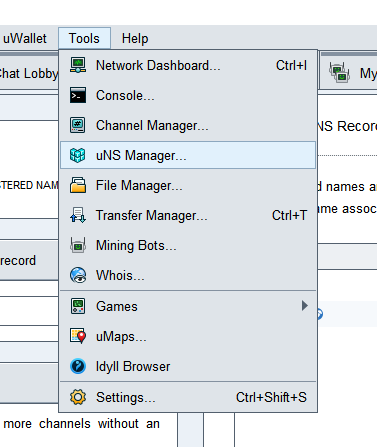Click the Console terminal icon
This screenshot has width=377, height=447.
(78, 95)
